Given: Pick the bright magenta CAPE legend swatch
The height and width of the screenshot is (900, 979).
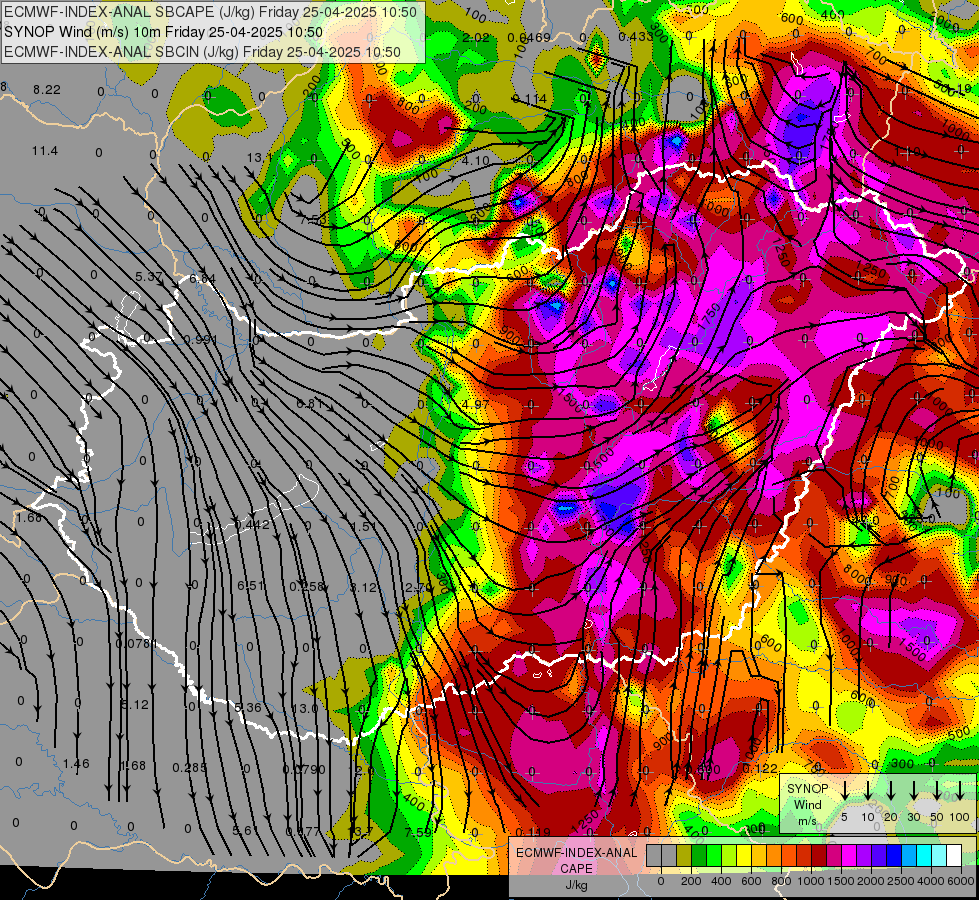Looking at the screenshot, I should click(849, 855).
